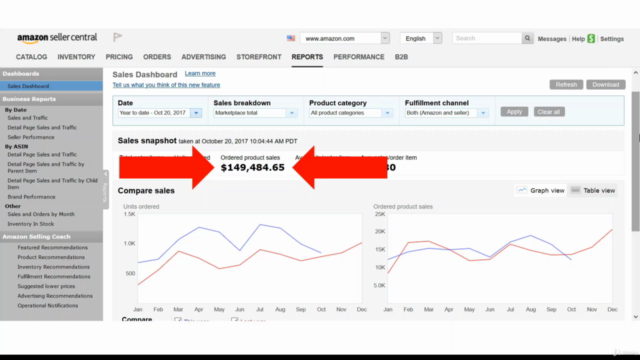
Task: Click the flag icon beside the logo
Action: click(x=118, y=38)
